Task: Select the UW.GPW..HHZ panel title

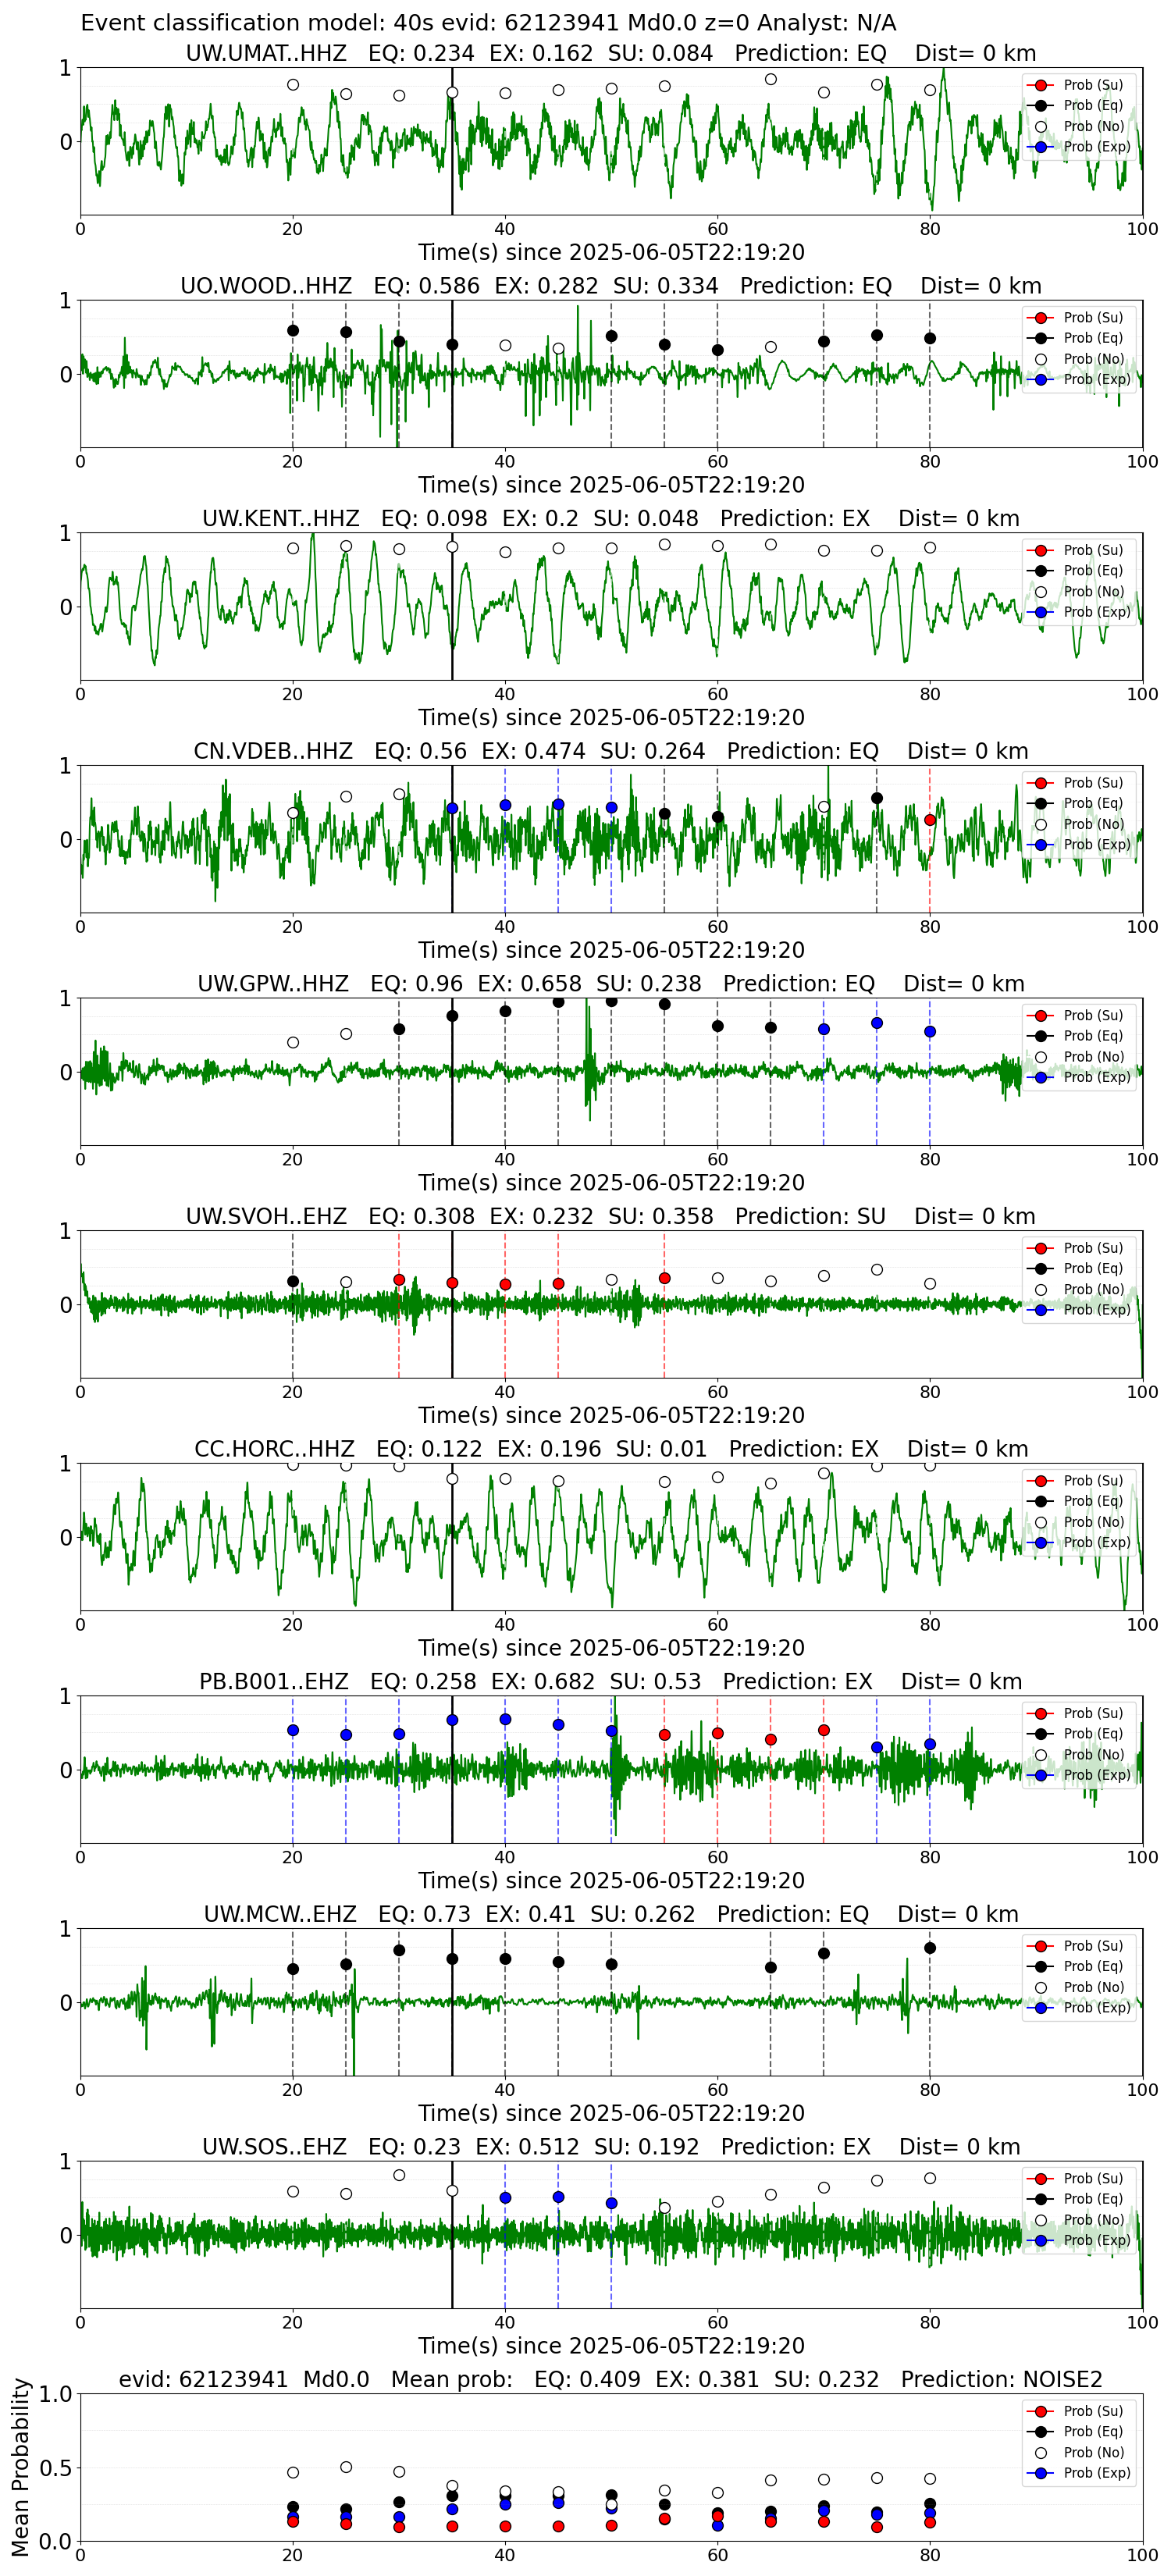Action: pyautogui.click(x=611, y=984)
